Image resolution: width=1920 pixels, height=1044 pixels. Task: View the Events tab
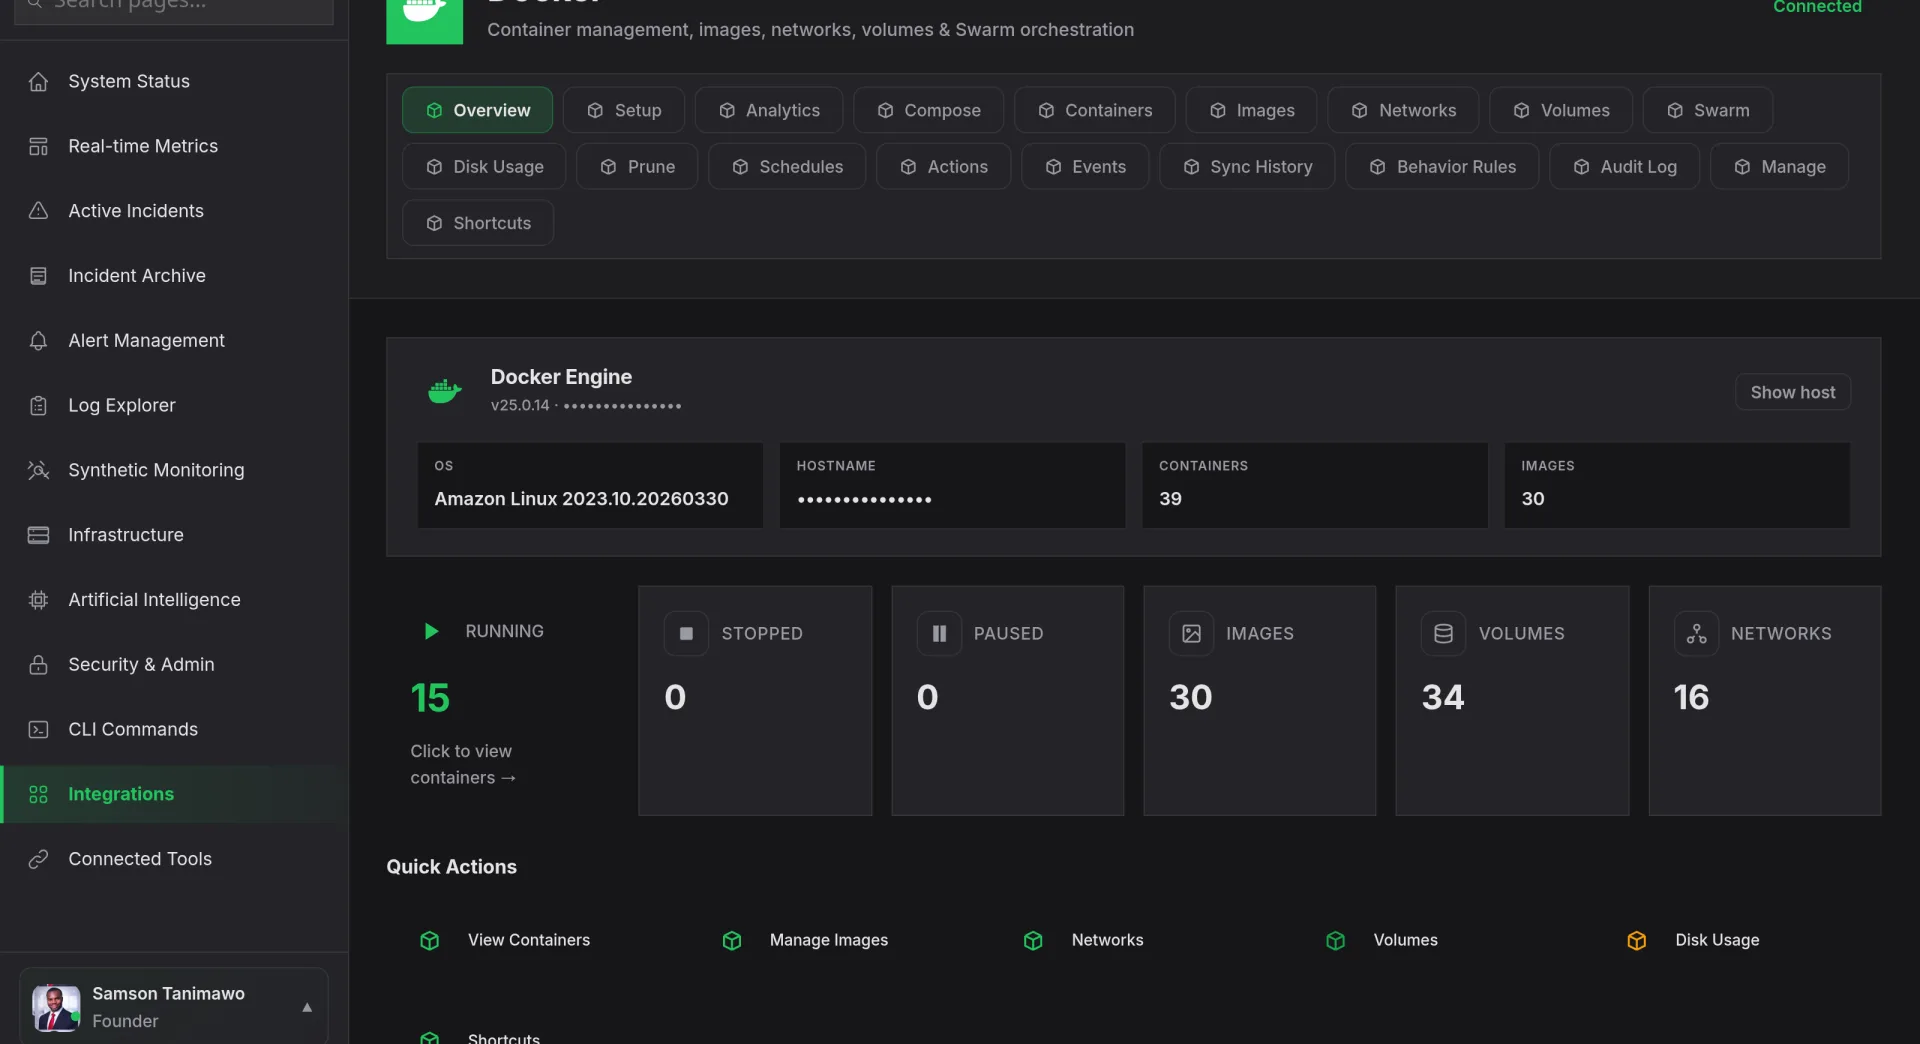tap(1085, 167)
